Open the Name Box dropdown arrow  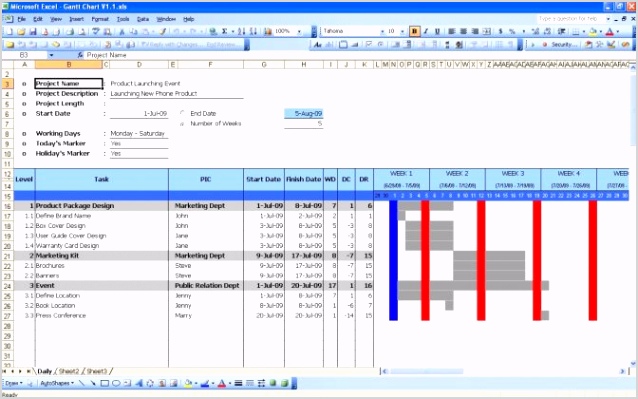(x=51, y=55)
